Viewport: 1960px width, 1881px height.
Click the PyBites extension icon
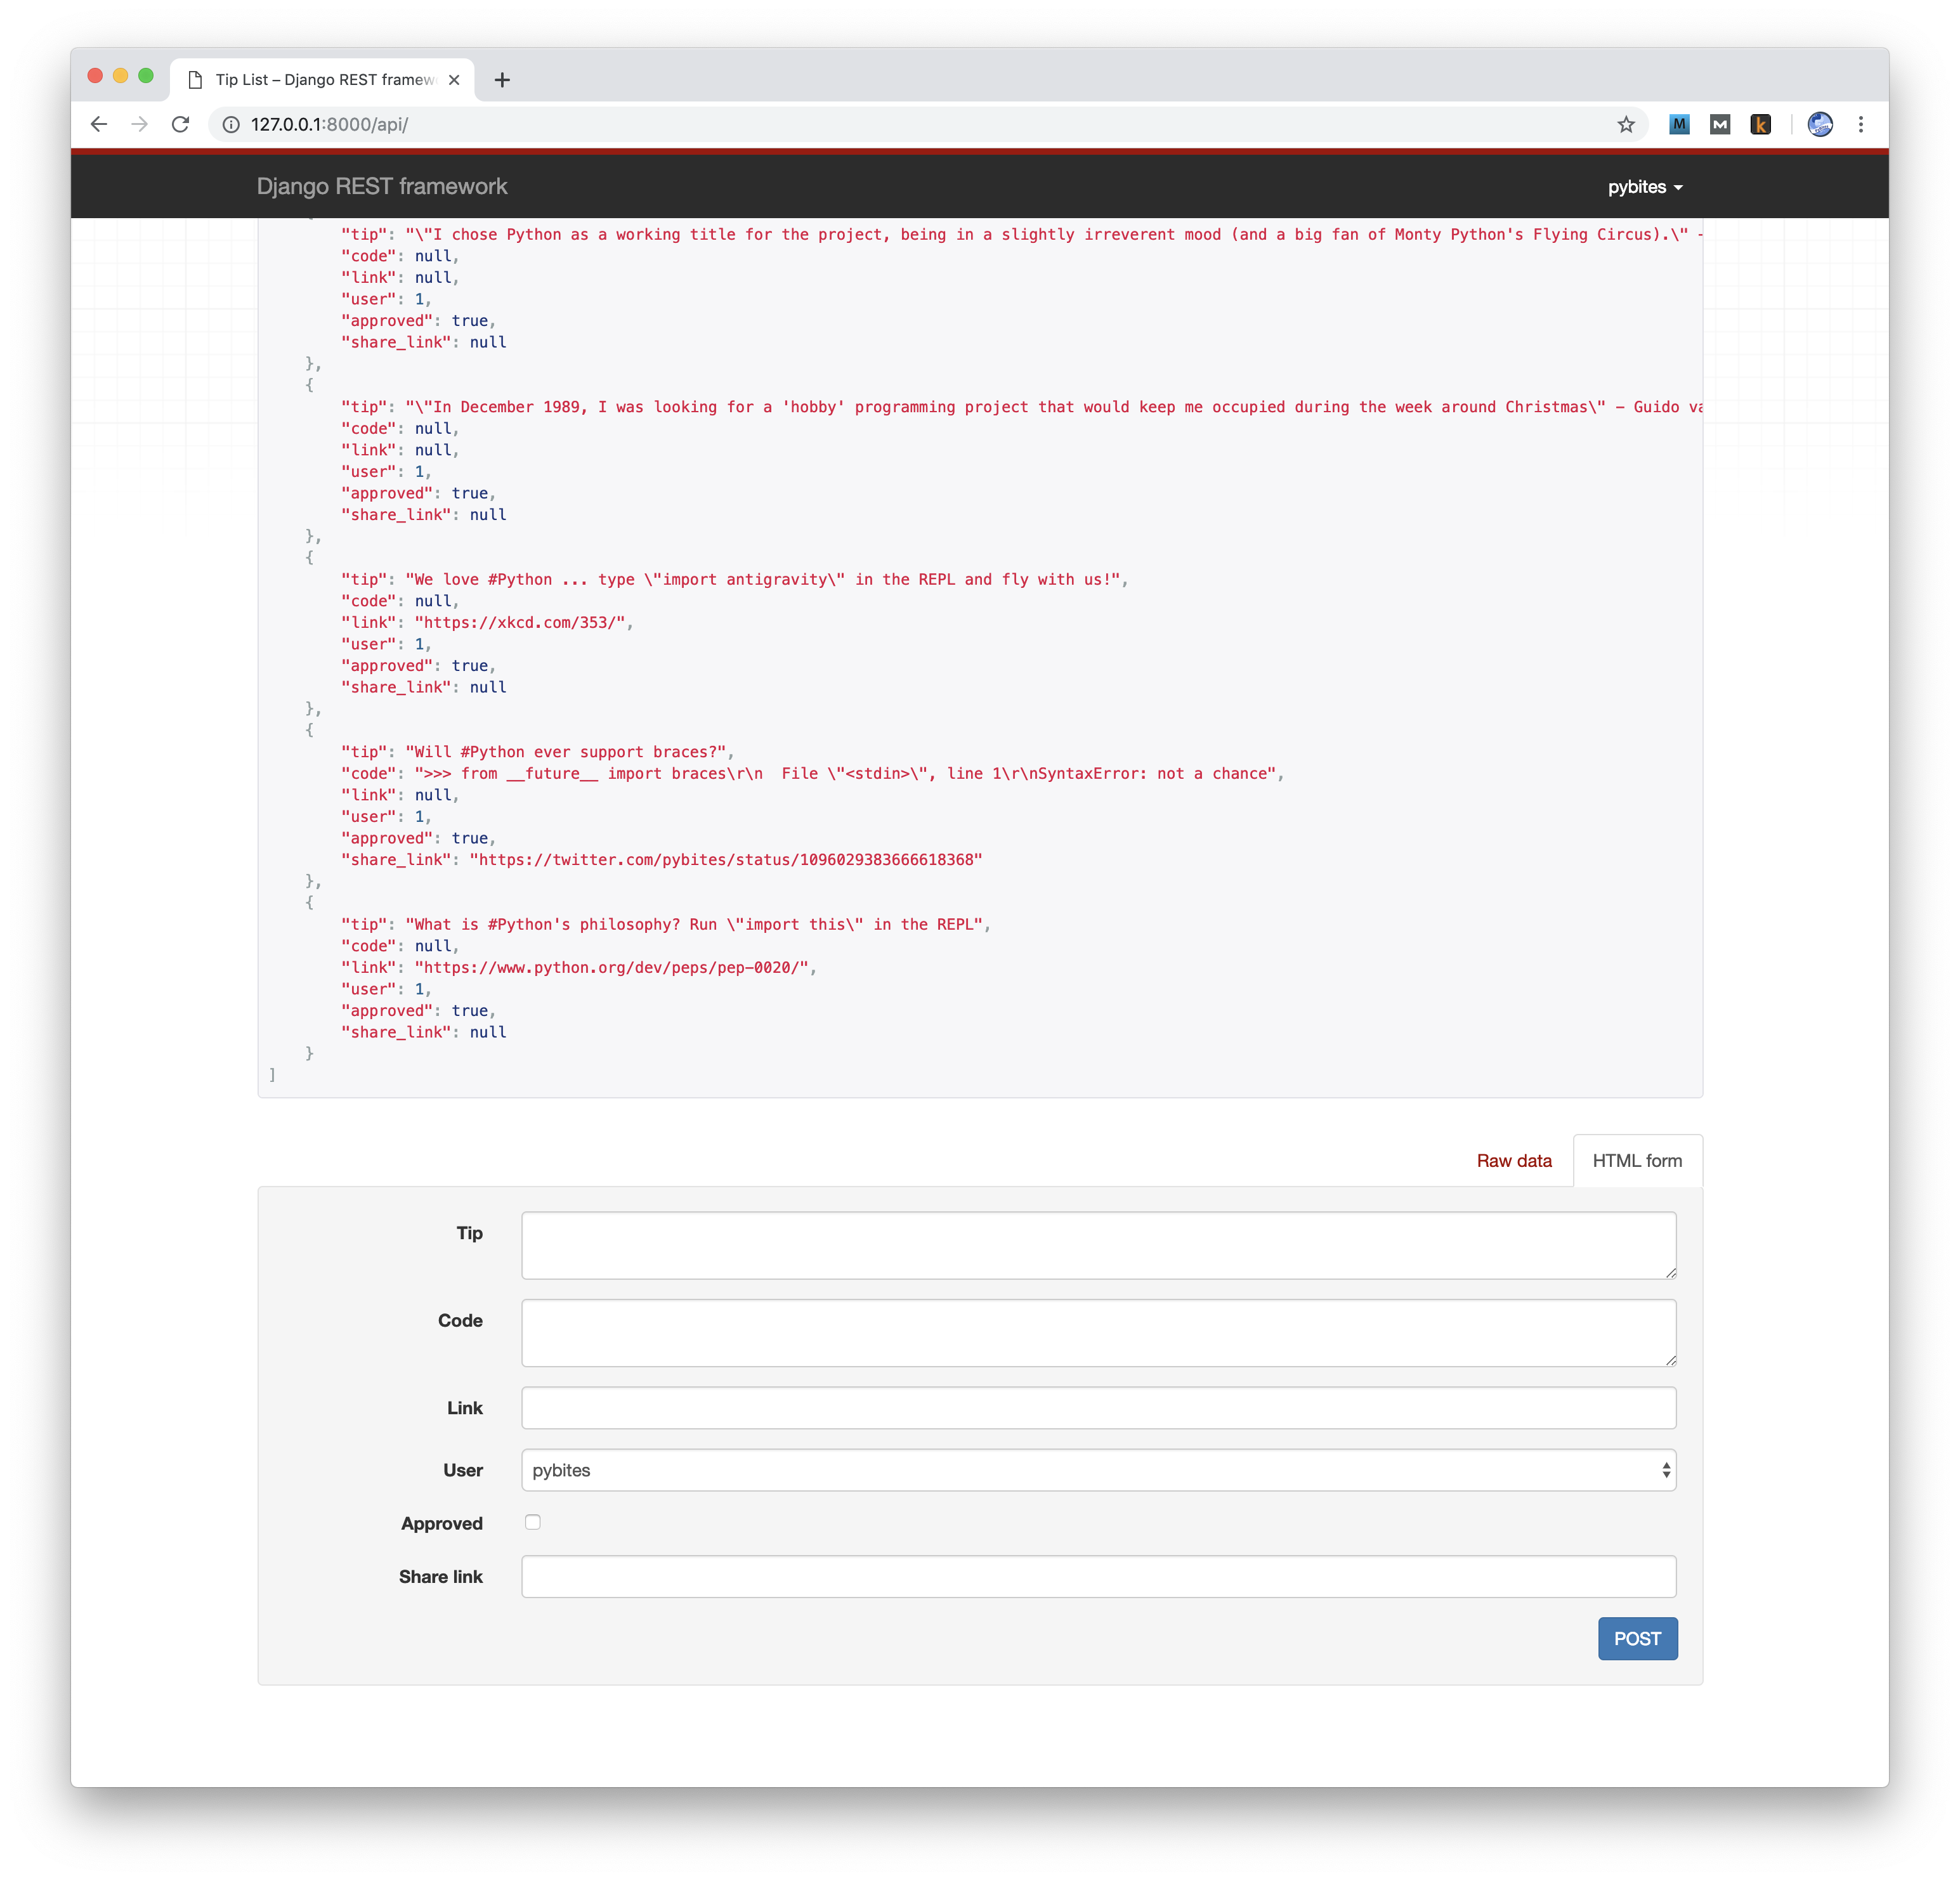[1820, 125]
